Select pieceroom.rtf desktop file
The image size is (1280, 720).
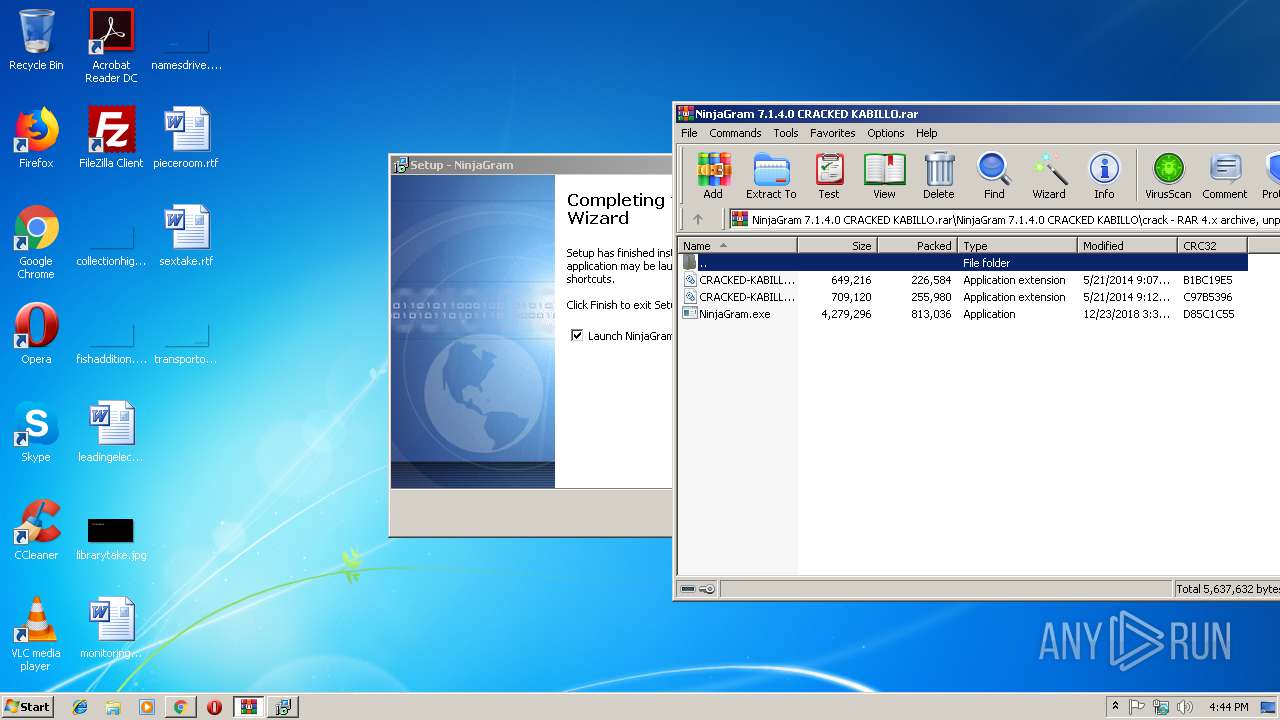(x=186, y=138)
